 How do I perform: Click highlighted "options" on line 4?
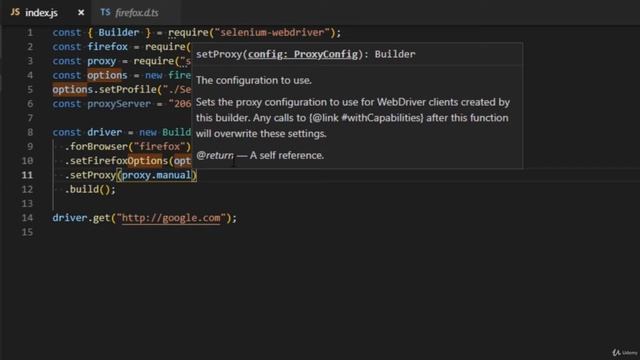[x=107, y=75]
